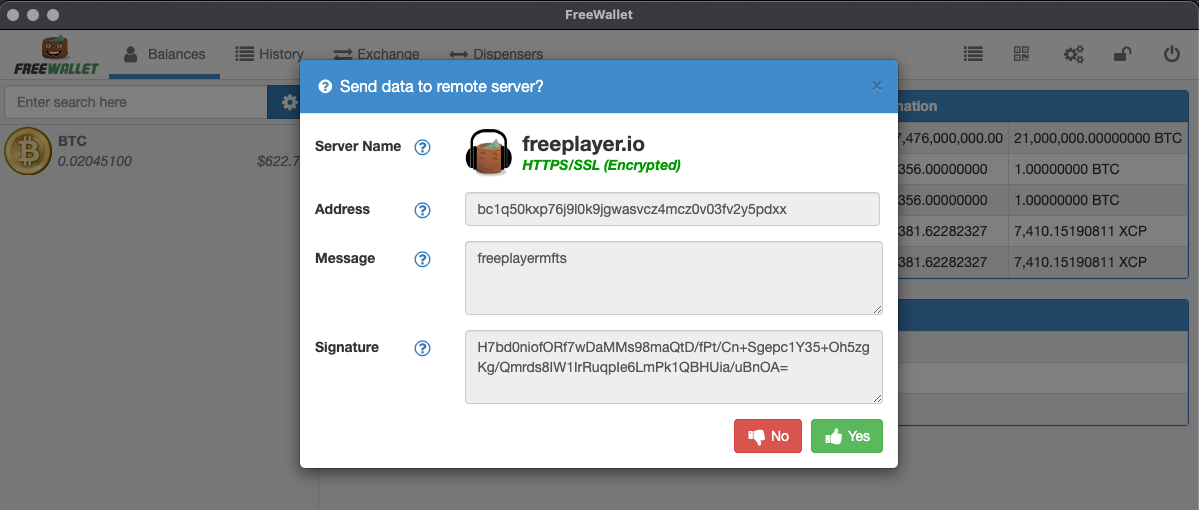Close the Send data dialog with X

(x=876, y=86)
